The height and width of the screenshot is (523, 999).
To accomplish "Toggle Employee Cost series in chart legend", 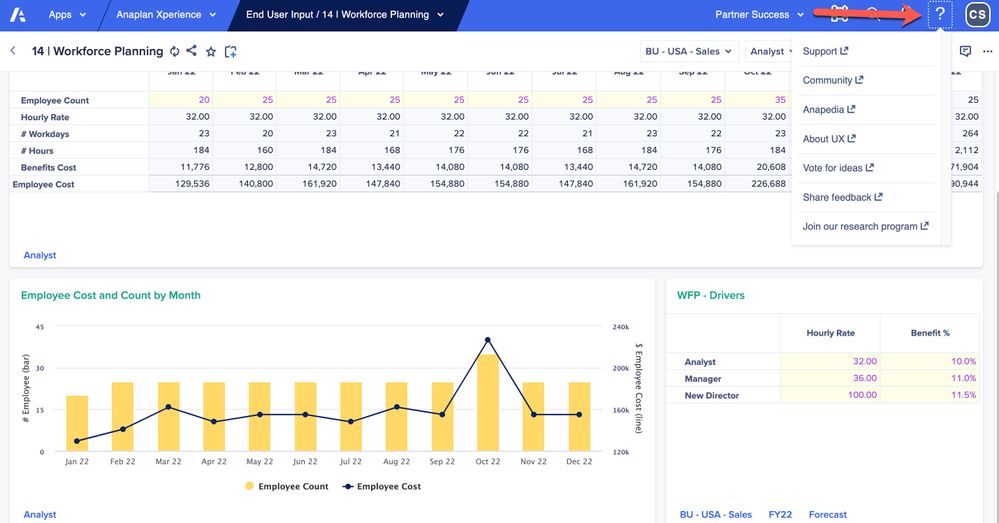I will 382,486.
